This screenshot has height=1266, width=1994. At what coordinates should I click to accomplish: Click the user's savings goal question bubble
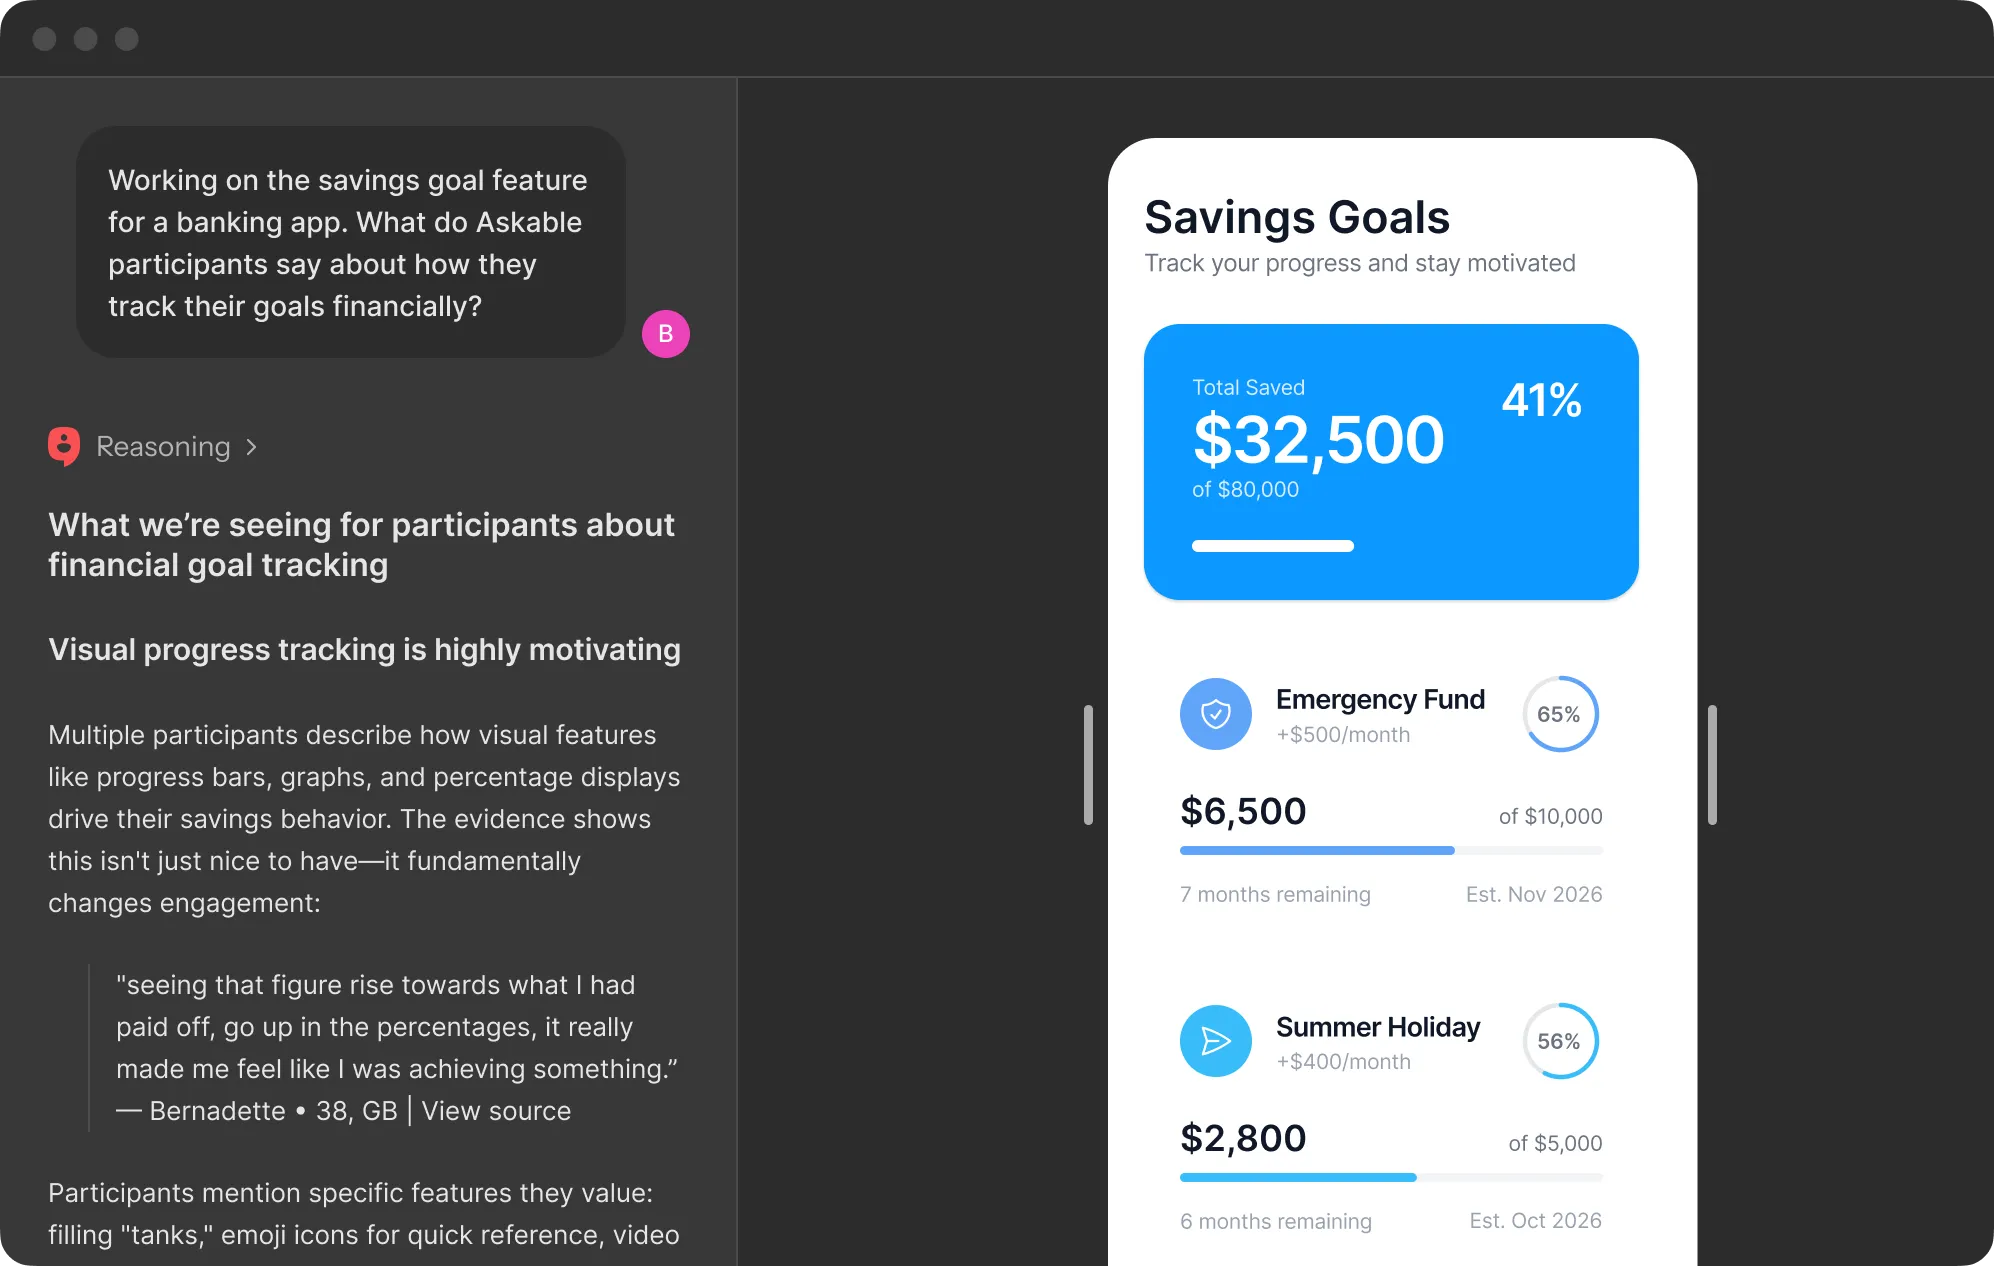coord(351,242)
